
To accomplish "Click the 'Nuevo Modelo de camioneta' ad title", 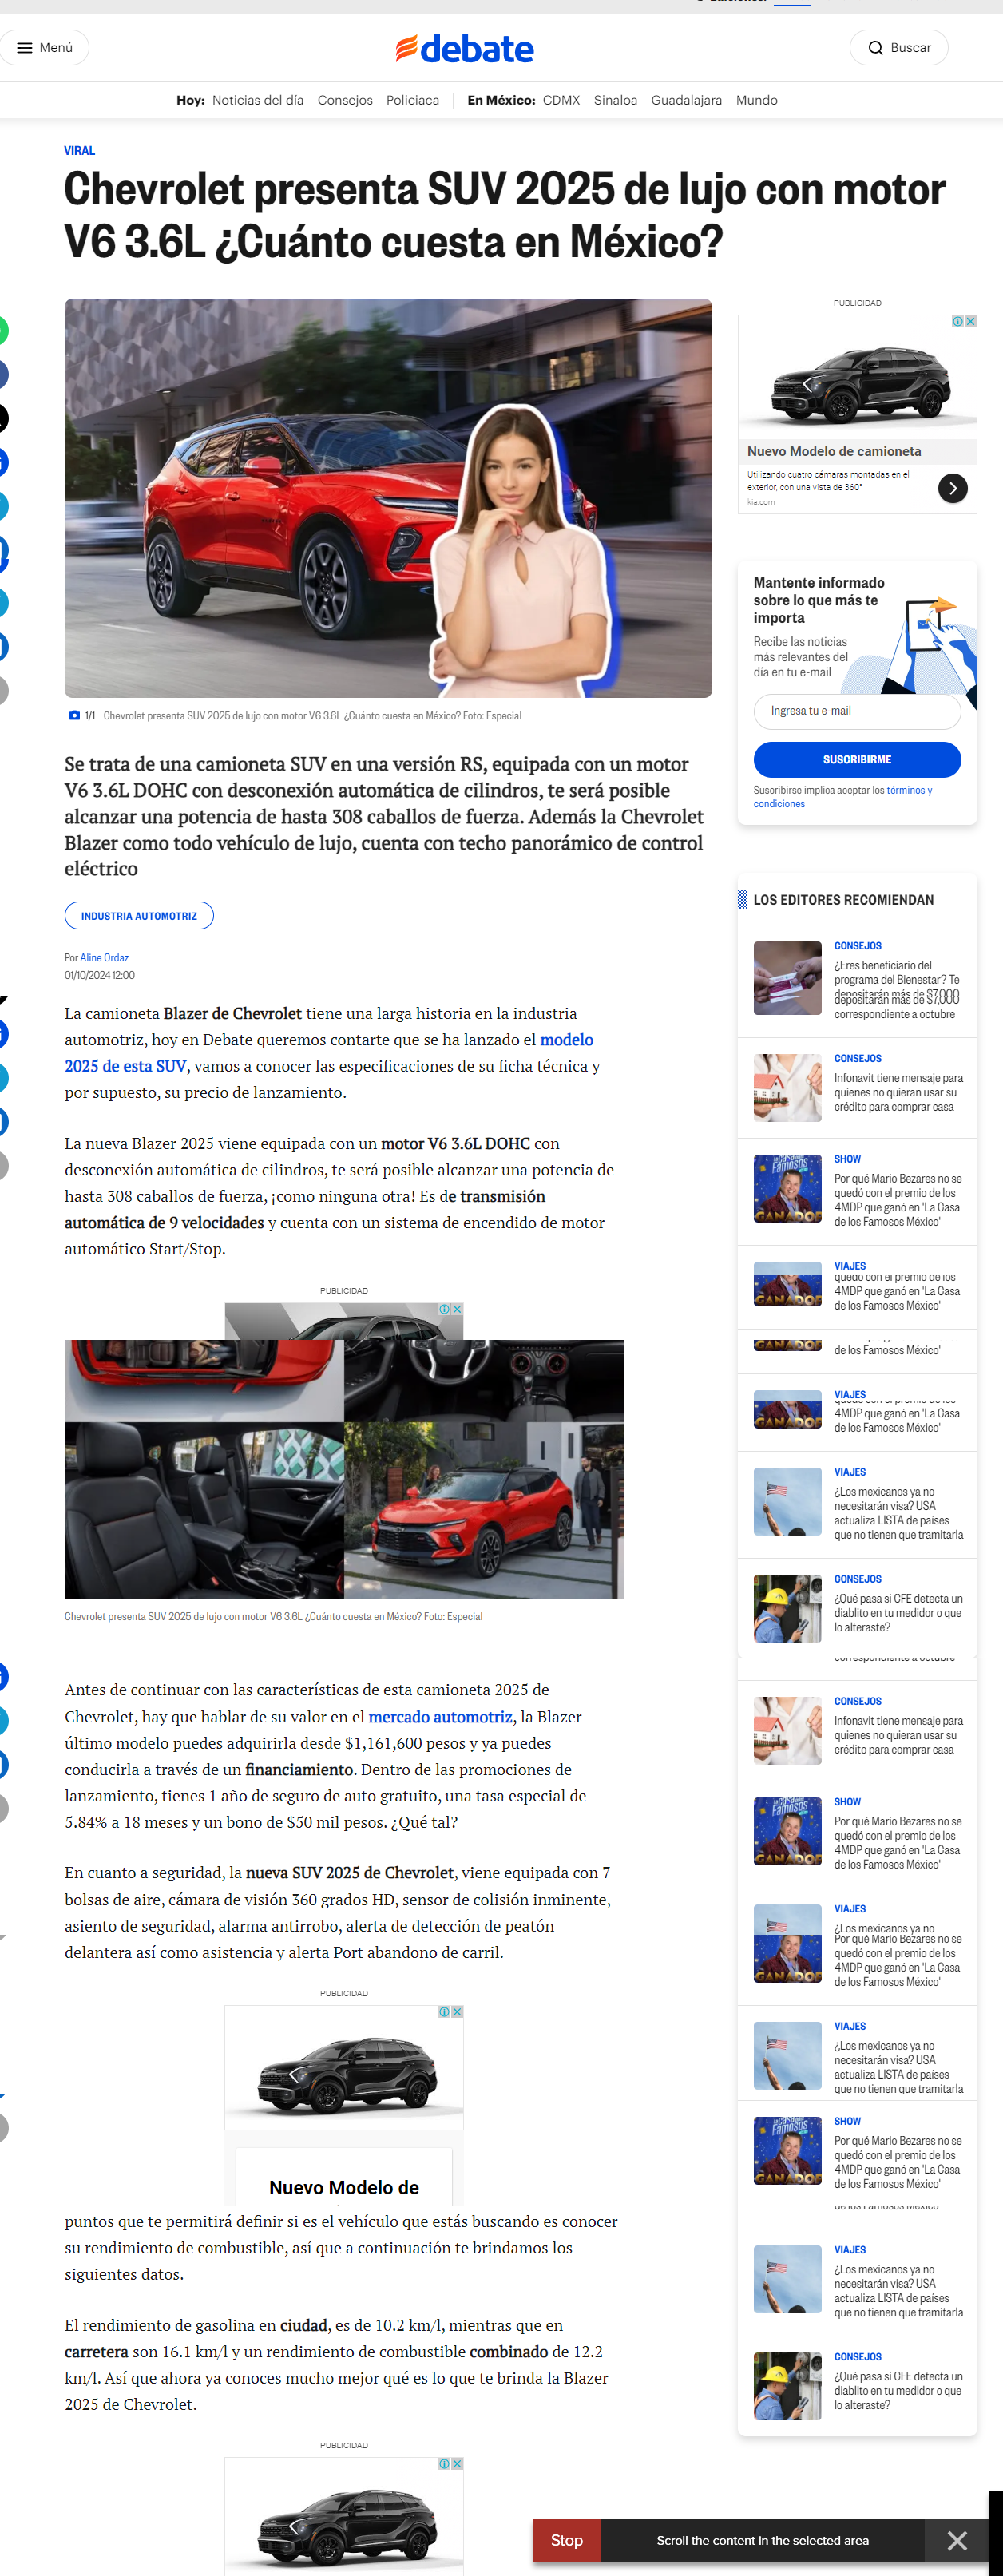I will pos(834,452).
